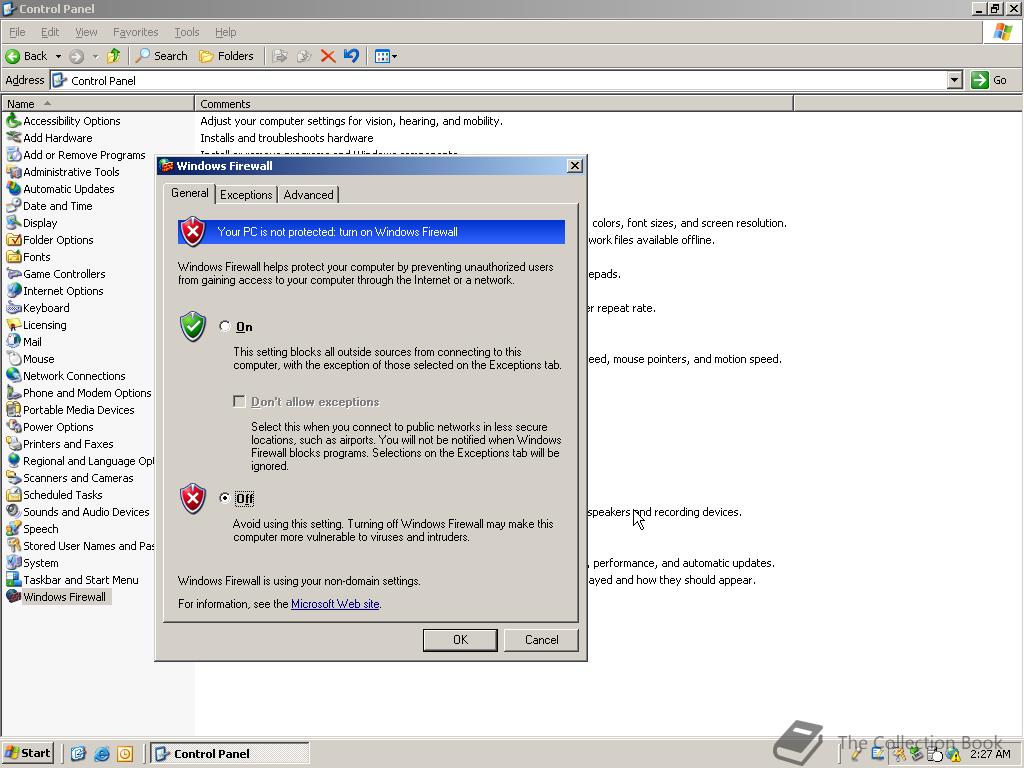
Task: Click the Back arrow toolbar icon
Action: click(x=12, y=56)
